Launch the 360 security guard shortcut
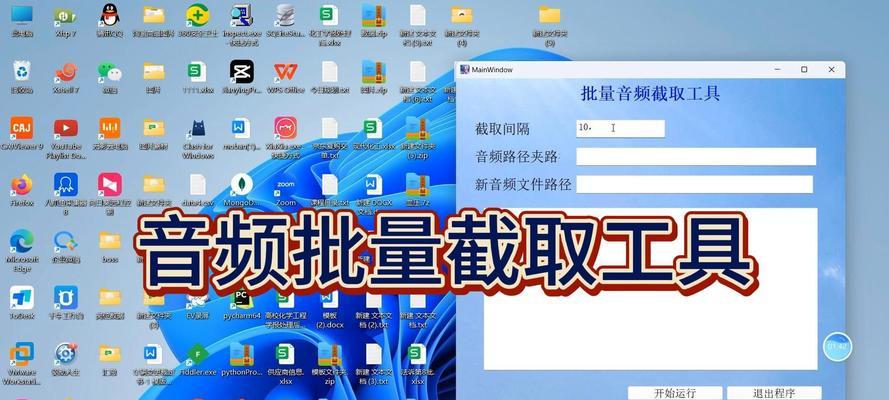 click(197, 15)
